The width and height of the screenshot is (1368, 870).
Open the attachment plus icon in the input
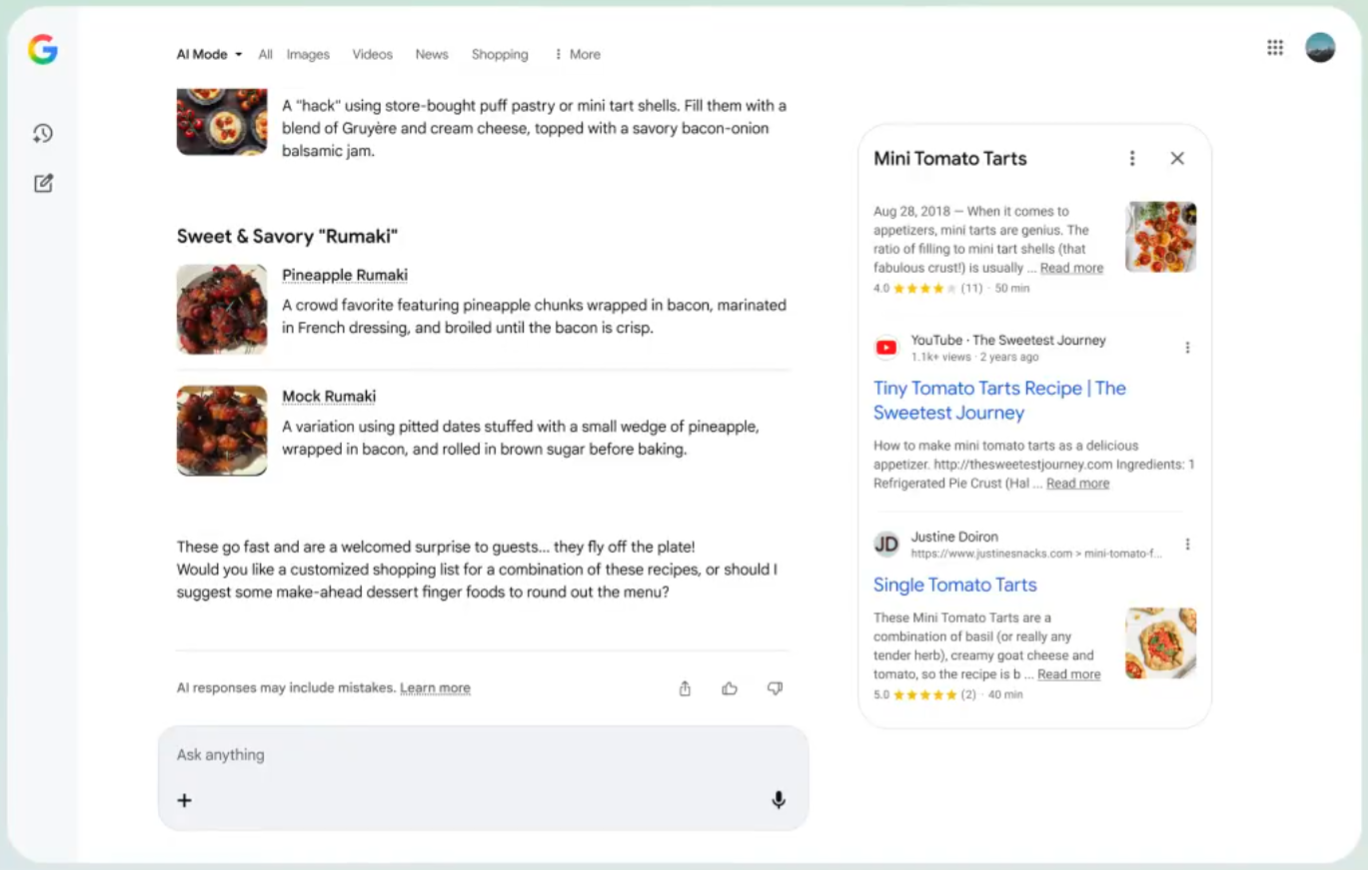tap(184, 800)
